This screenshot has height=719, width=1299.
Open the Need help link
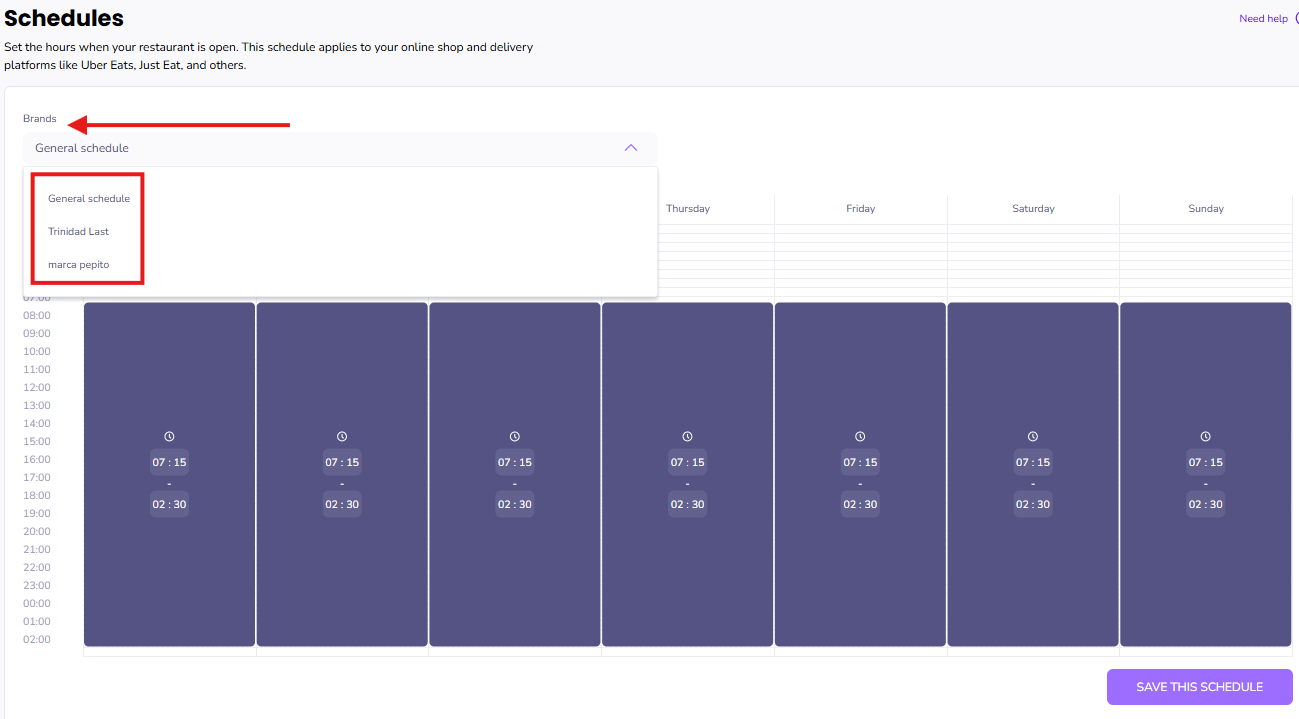(1263, 18)
